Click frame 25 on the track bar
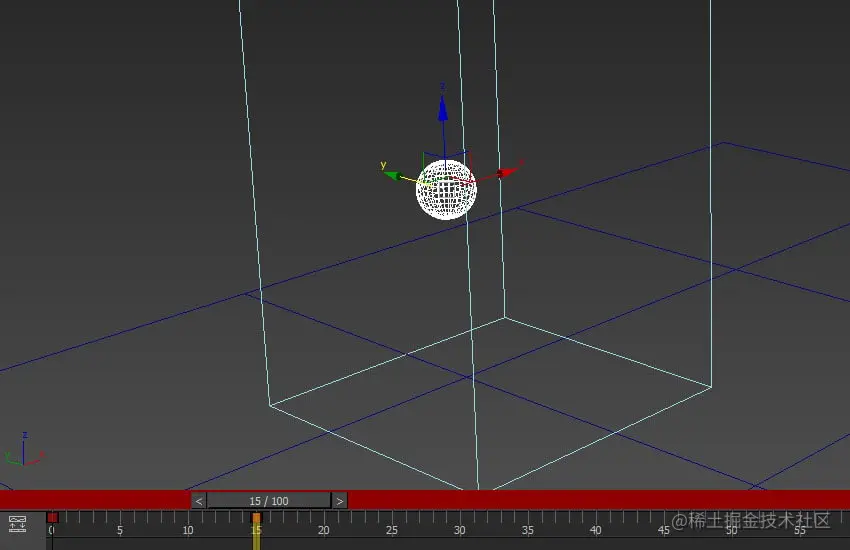 (x=391, y=530)
